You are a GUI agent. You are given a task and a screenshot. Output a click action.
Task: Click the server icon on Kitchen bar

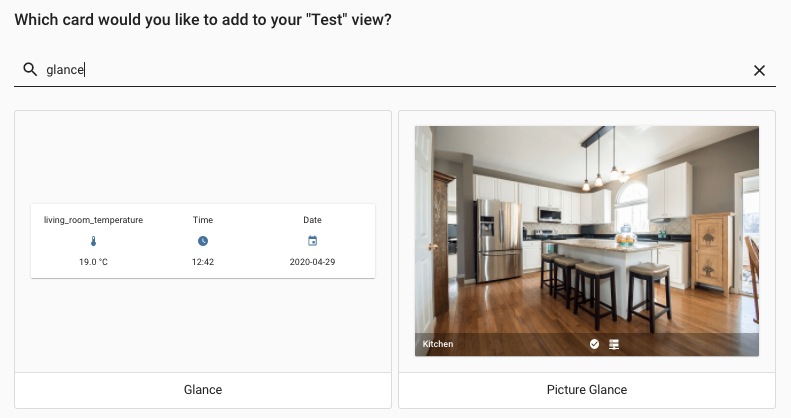click(614, 344)
